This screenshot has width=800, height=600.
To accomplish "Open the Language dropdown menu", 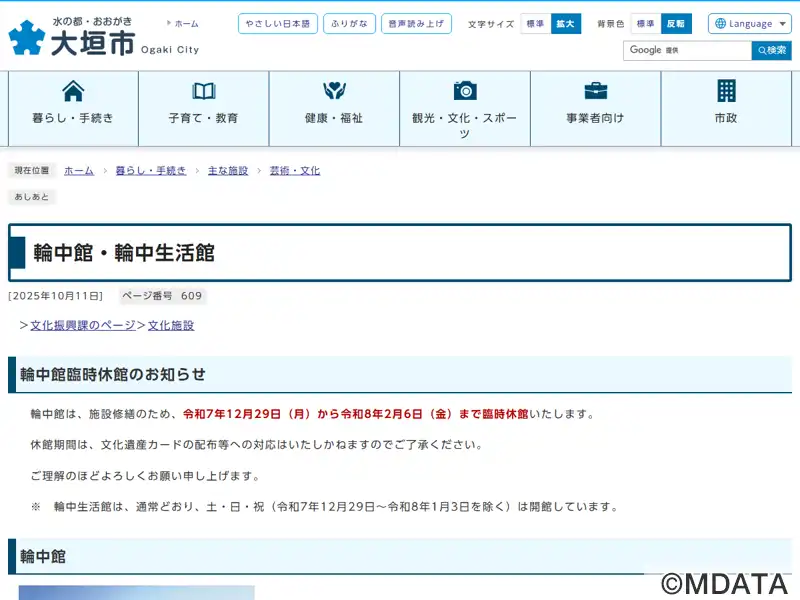I will (750, 24).
